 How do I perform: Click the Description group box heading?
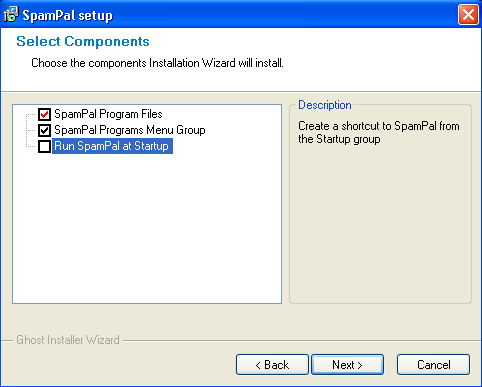[325, 105]
